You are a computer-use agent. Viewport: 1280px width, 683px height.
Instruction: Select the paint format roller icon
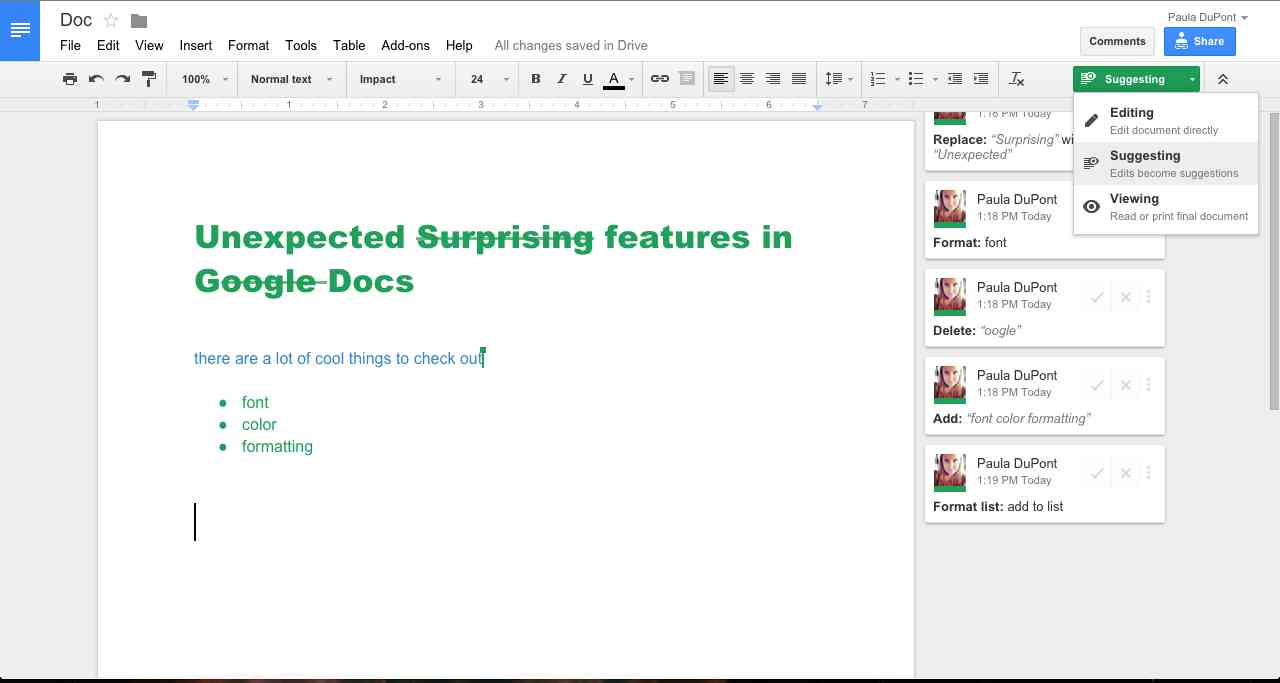point(149,79)
